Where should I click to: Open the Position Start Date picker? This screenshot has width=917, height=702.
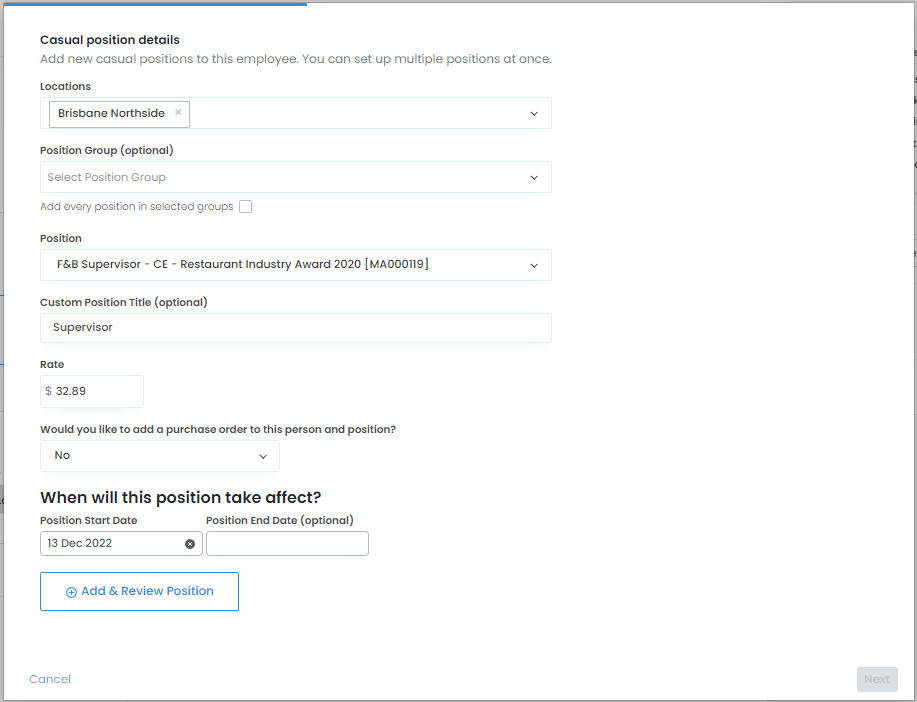tap(110, 544)
